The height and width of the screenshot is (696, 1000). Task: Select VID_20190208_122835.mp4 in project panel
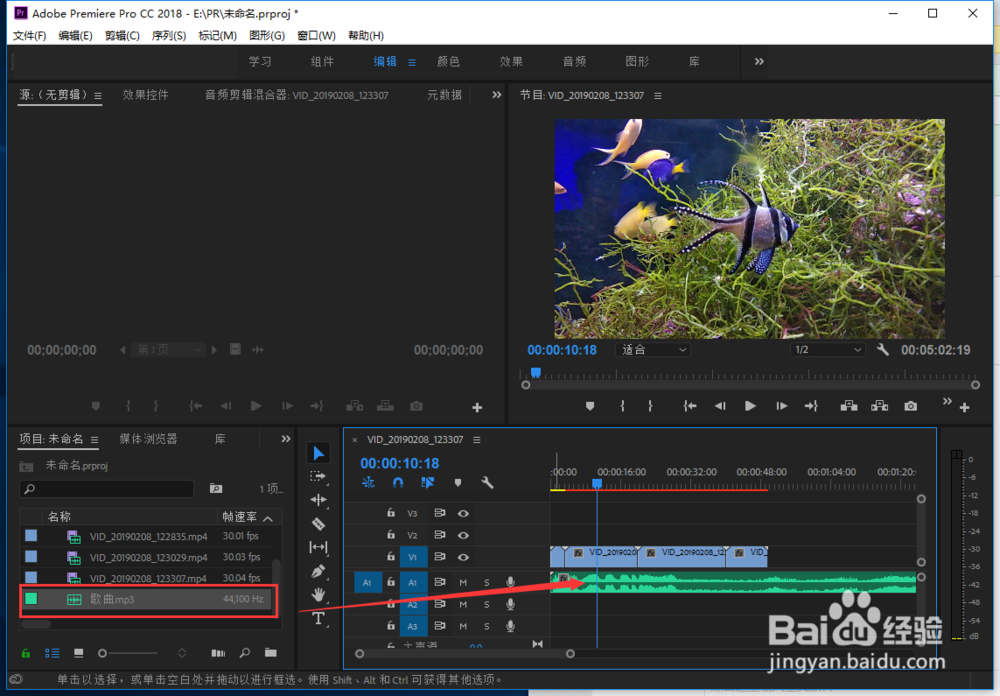148,536
